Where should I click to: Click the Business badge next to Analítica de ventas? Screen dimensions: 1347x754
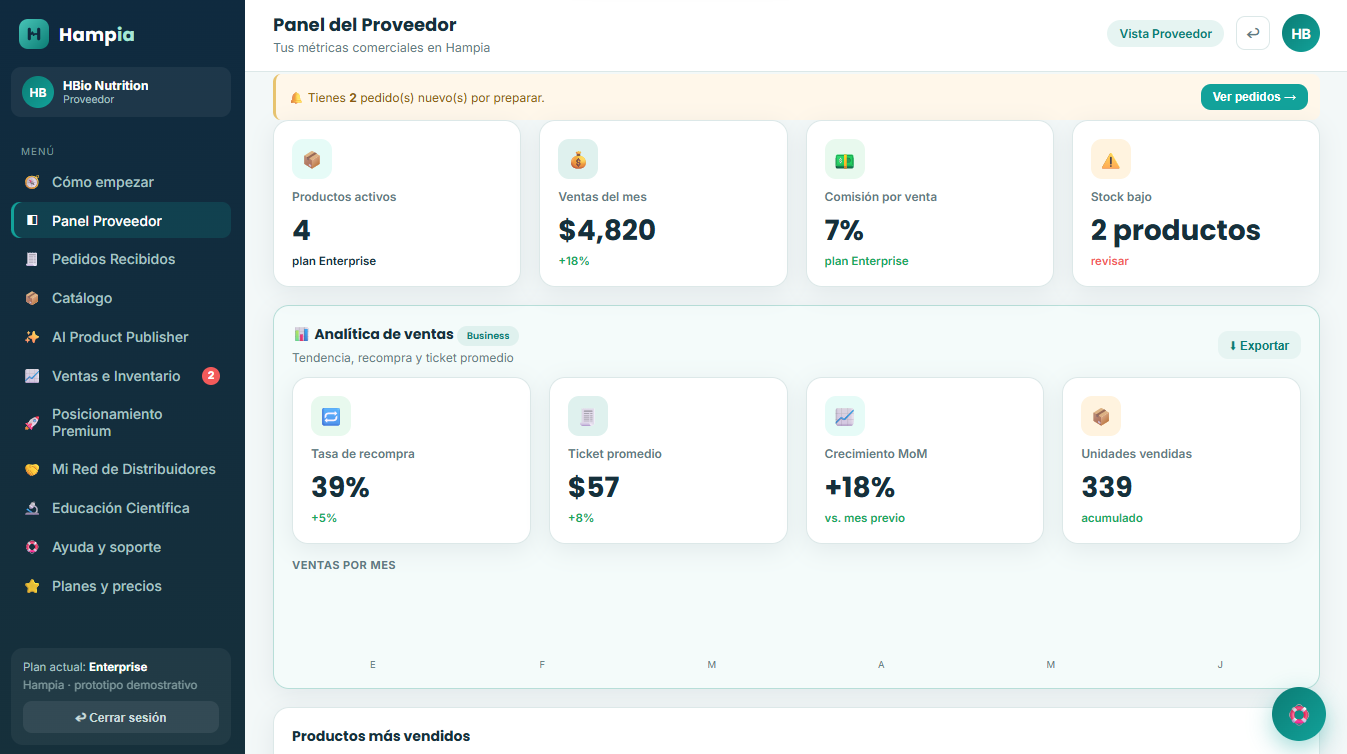click(488, 336)
